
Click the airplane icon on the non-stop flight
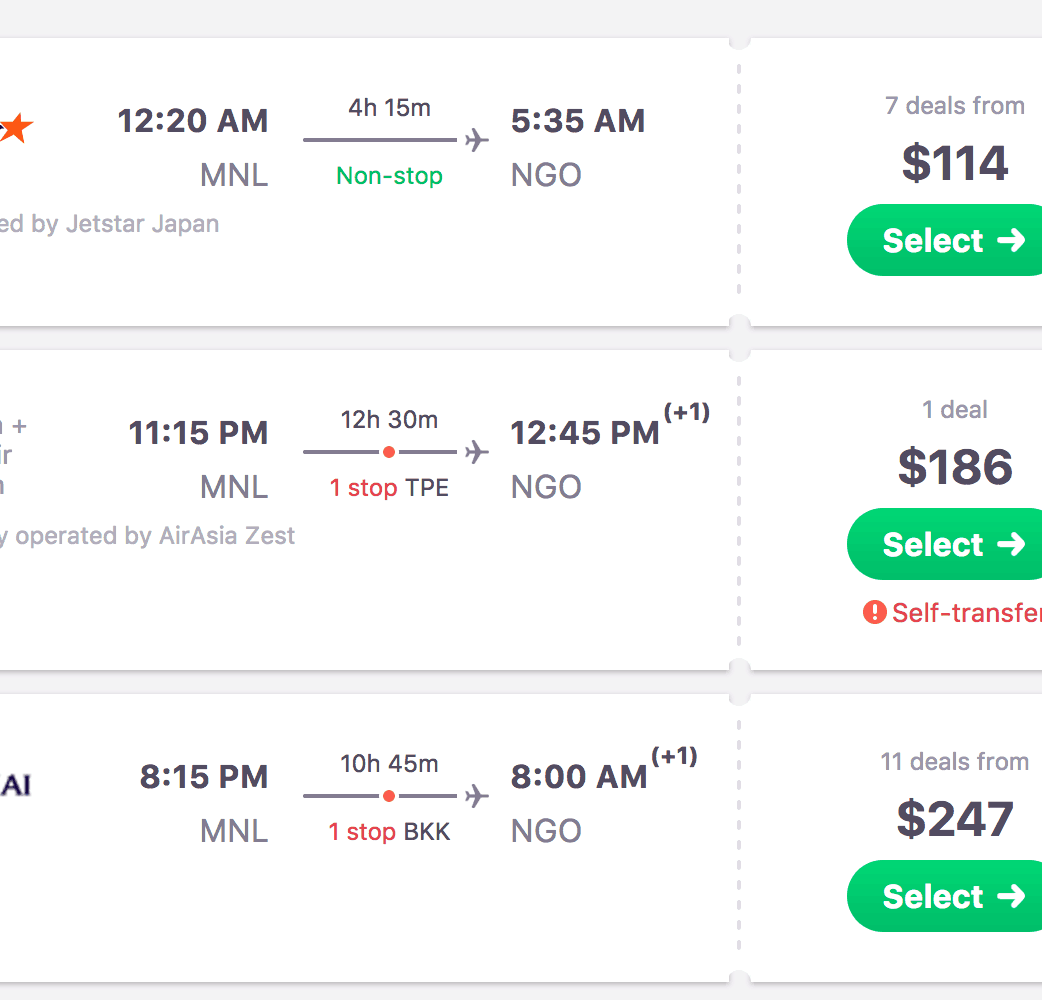click(477, 140)
